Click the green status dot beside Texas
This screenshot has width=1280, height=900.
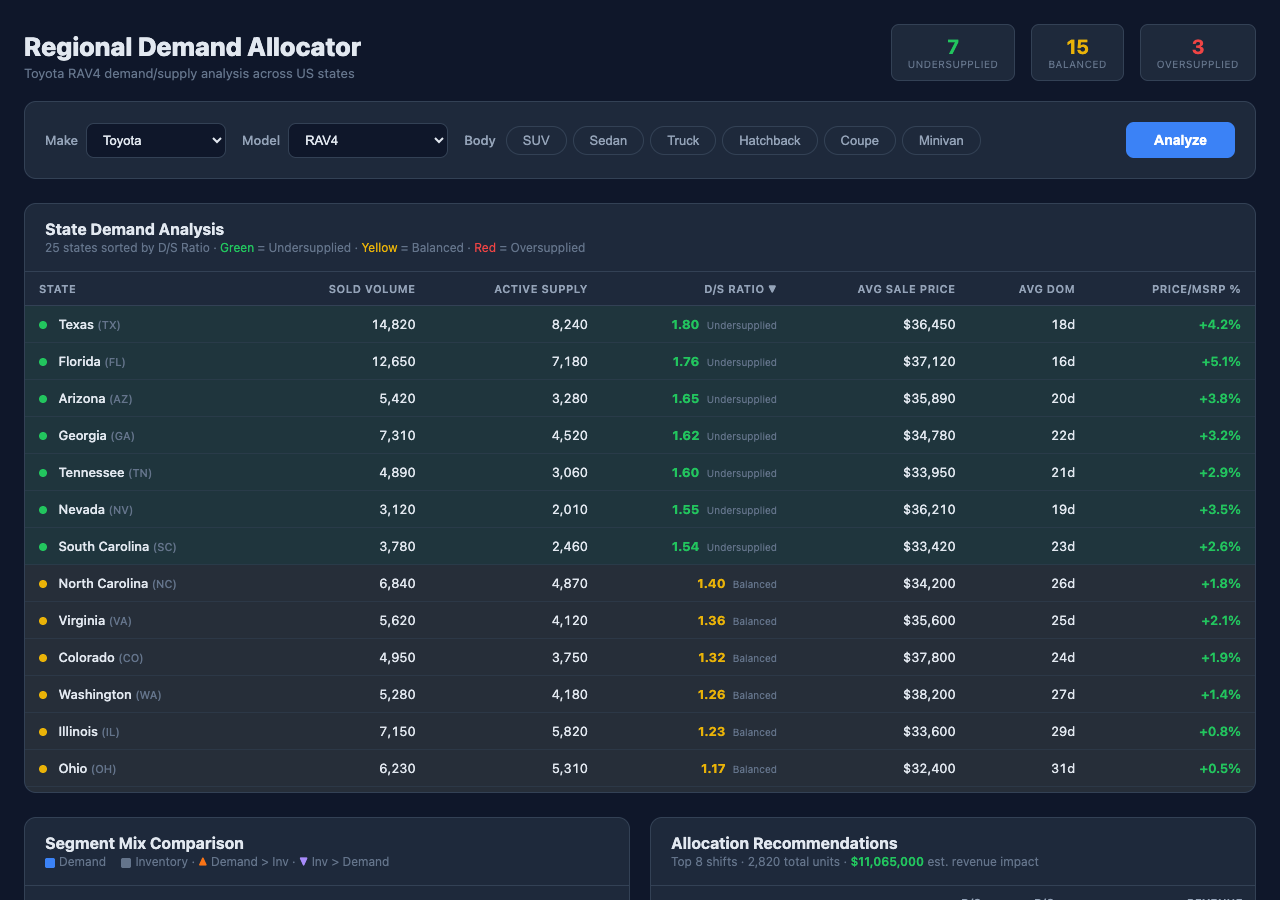(x=41, y=324)
